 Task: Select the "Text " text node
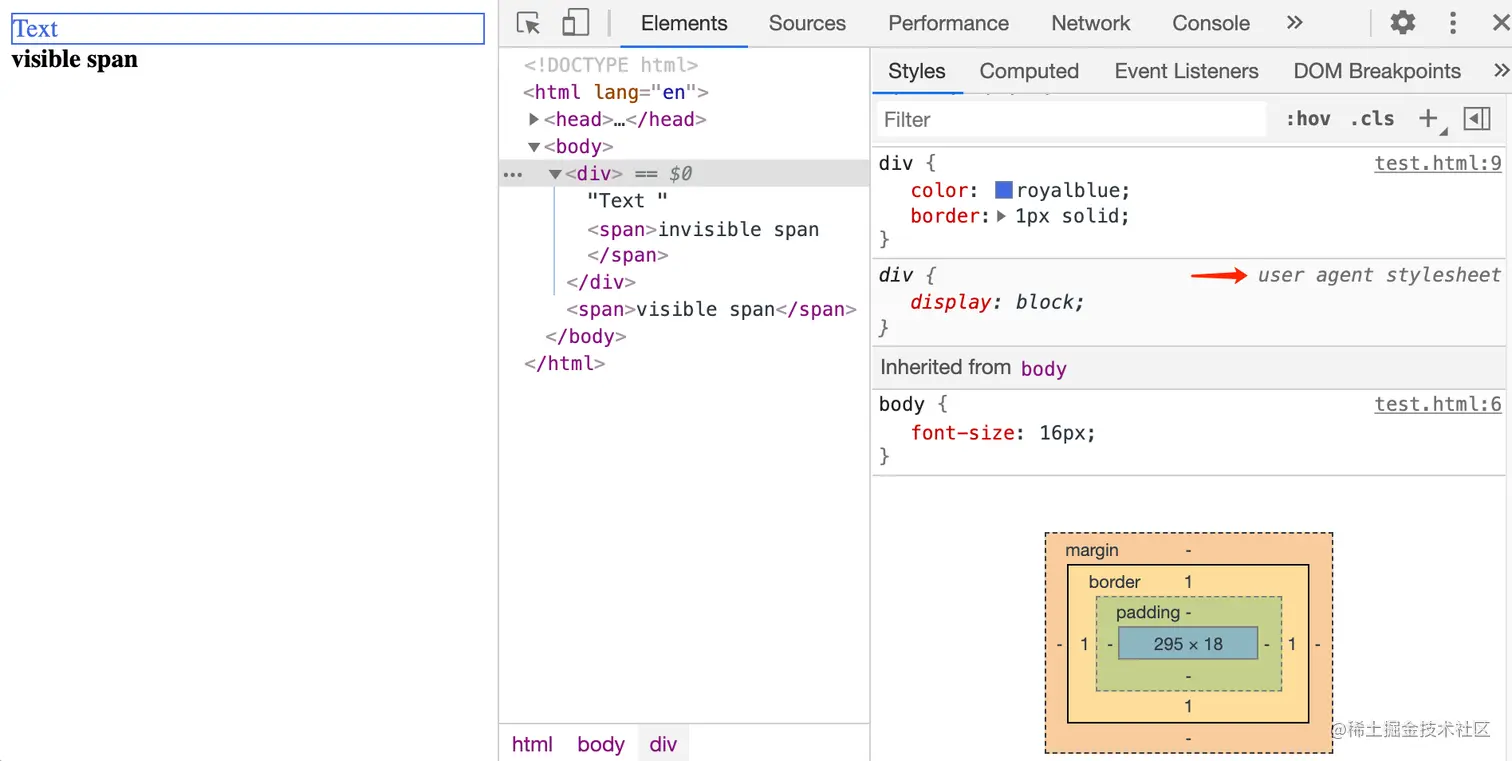[x=627, y=201]
